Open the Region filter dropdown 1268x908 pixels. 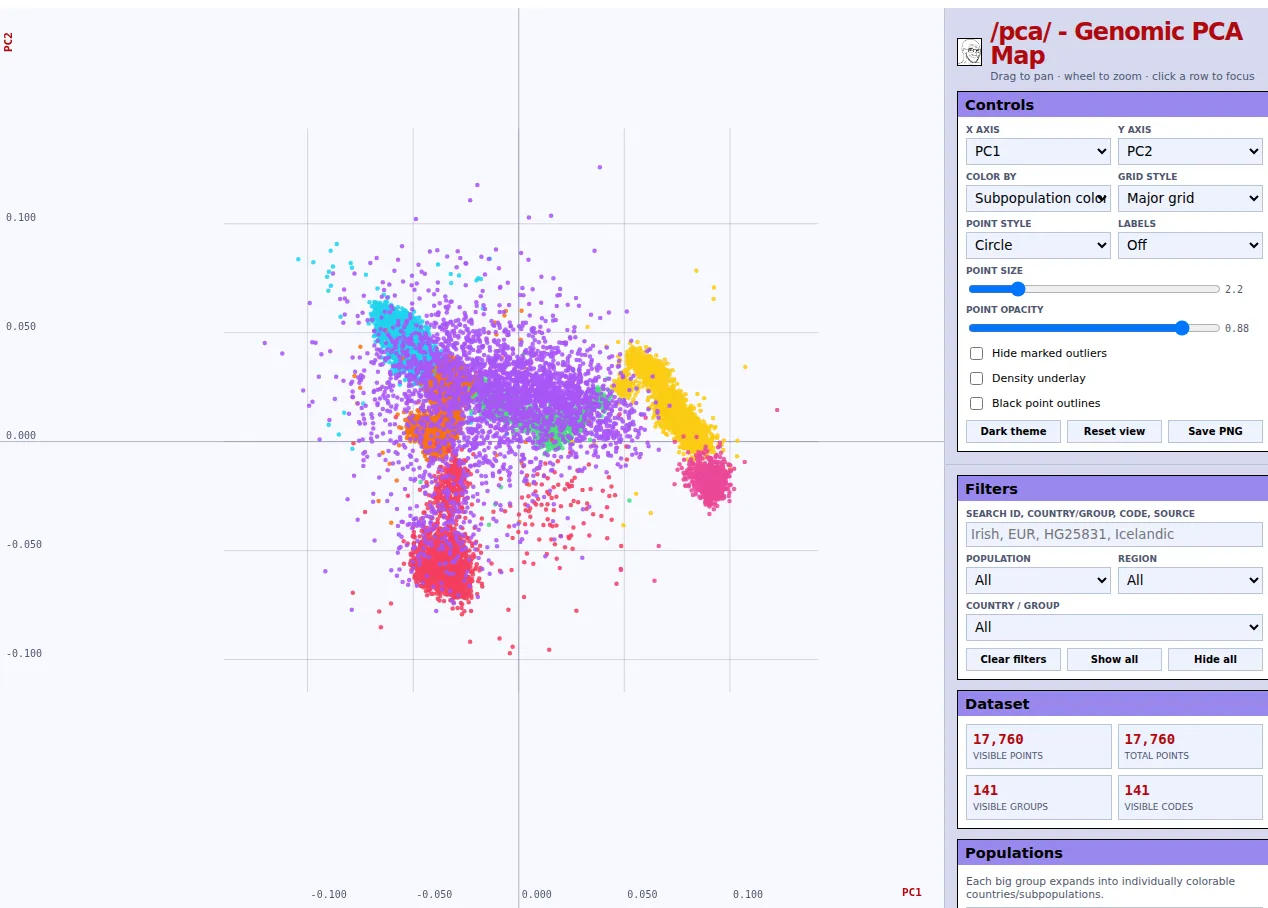1190,580
